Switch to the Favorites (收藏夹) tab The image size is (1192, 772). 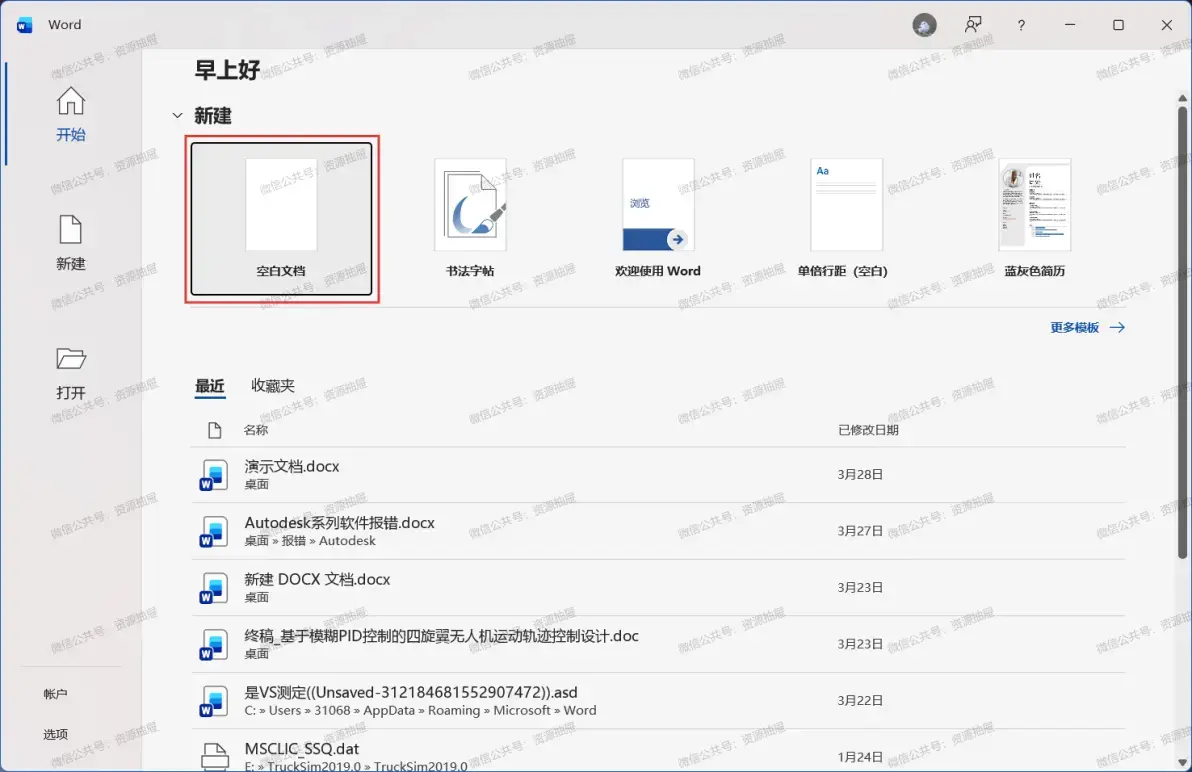tap(273, 386)
